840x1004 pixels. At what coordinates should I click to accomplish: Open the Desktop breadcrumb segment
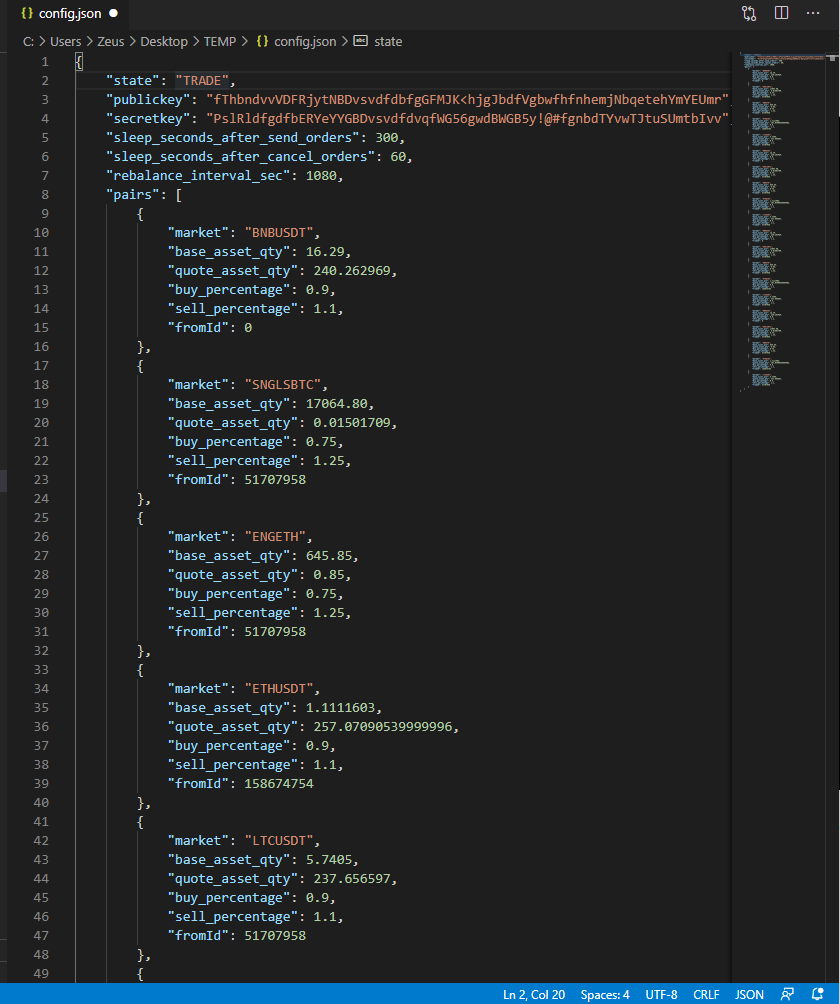[x=164, y=41]
